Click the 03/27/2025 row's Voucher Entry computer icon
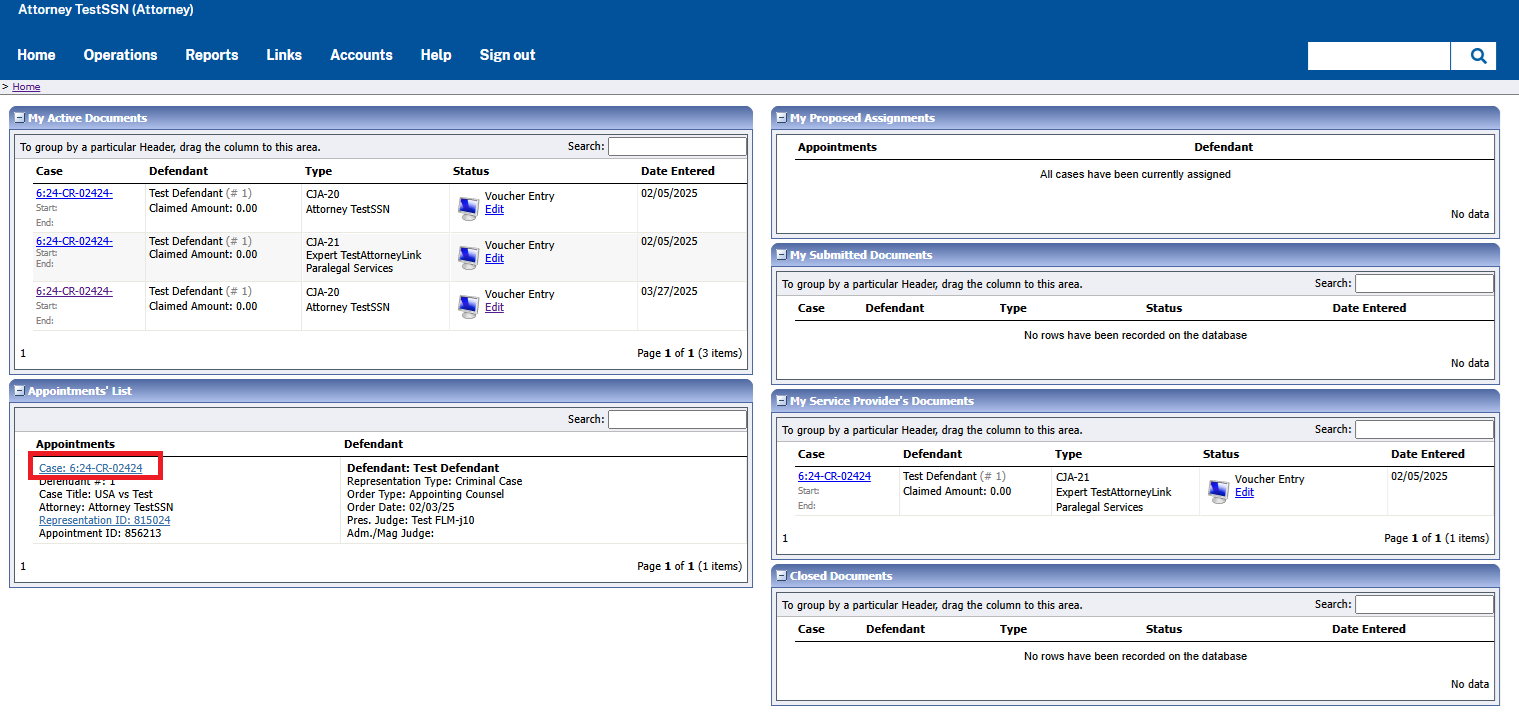 tap(468, 306)
